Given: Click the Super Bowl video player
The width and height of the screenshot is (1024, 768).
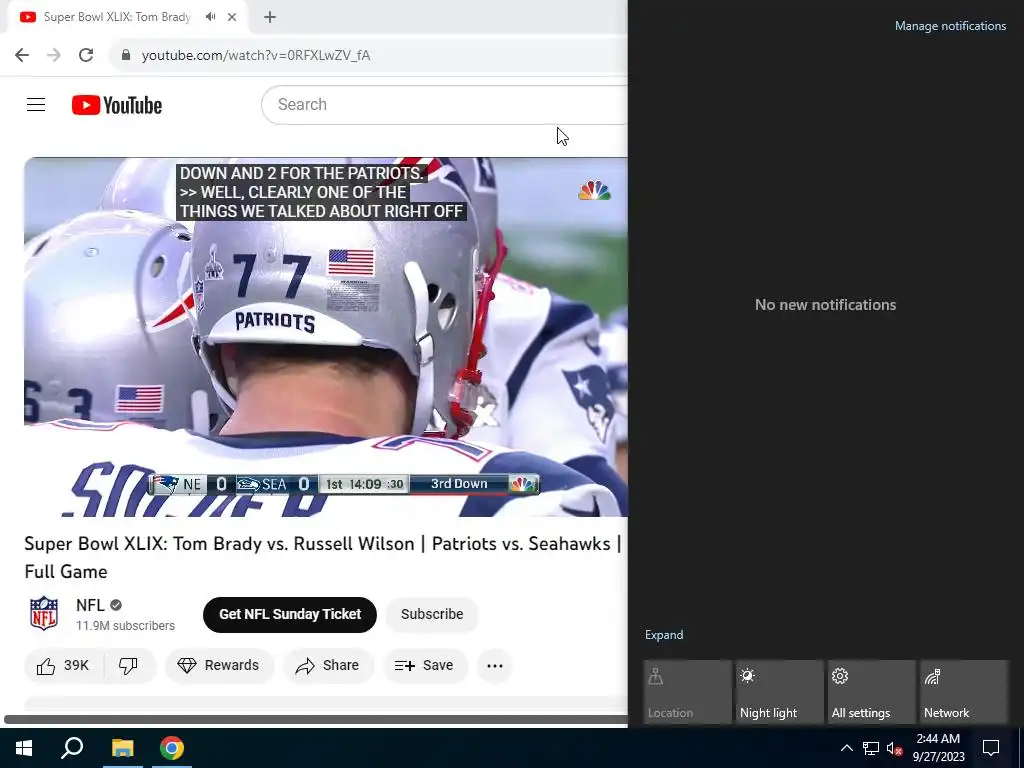Looking at the screenshot, I should (x=326, y=337).
